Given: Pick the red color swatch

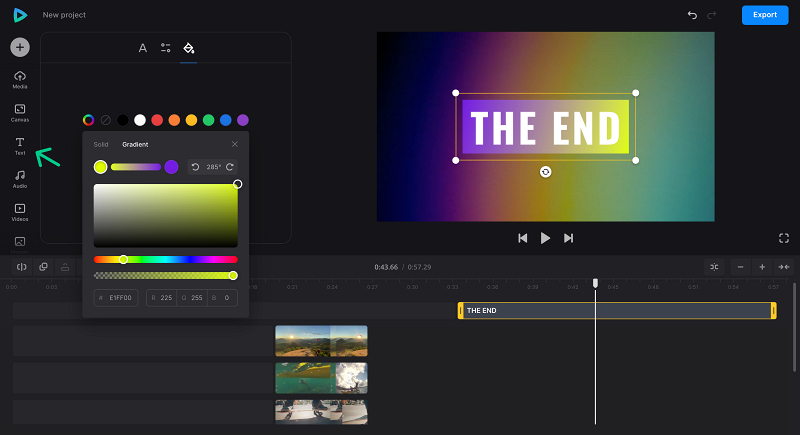Looking at the screenshot, I should point(157,120).
